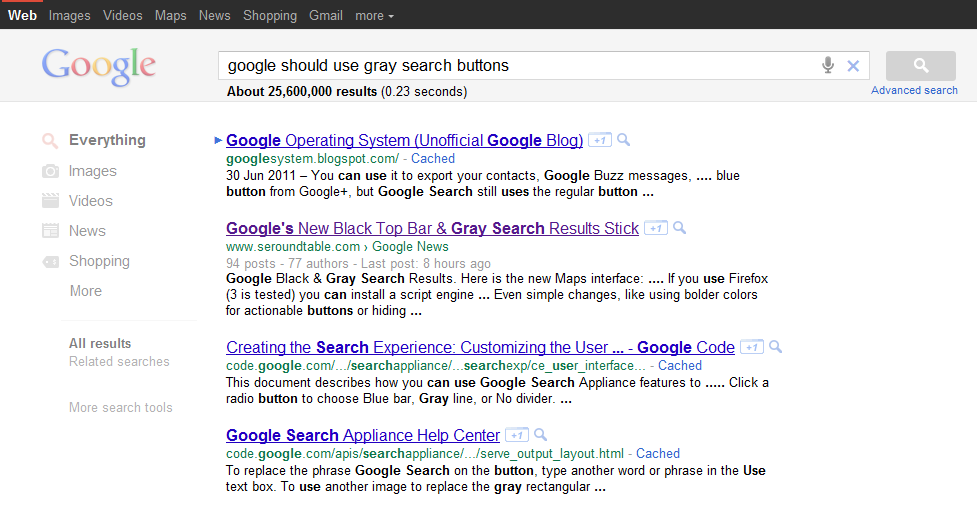Select the Web tab in top bar
Image resolution: width=977 pixels, height=509 pixels.
22,16
